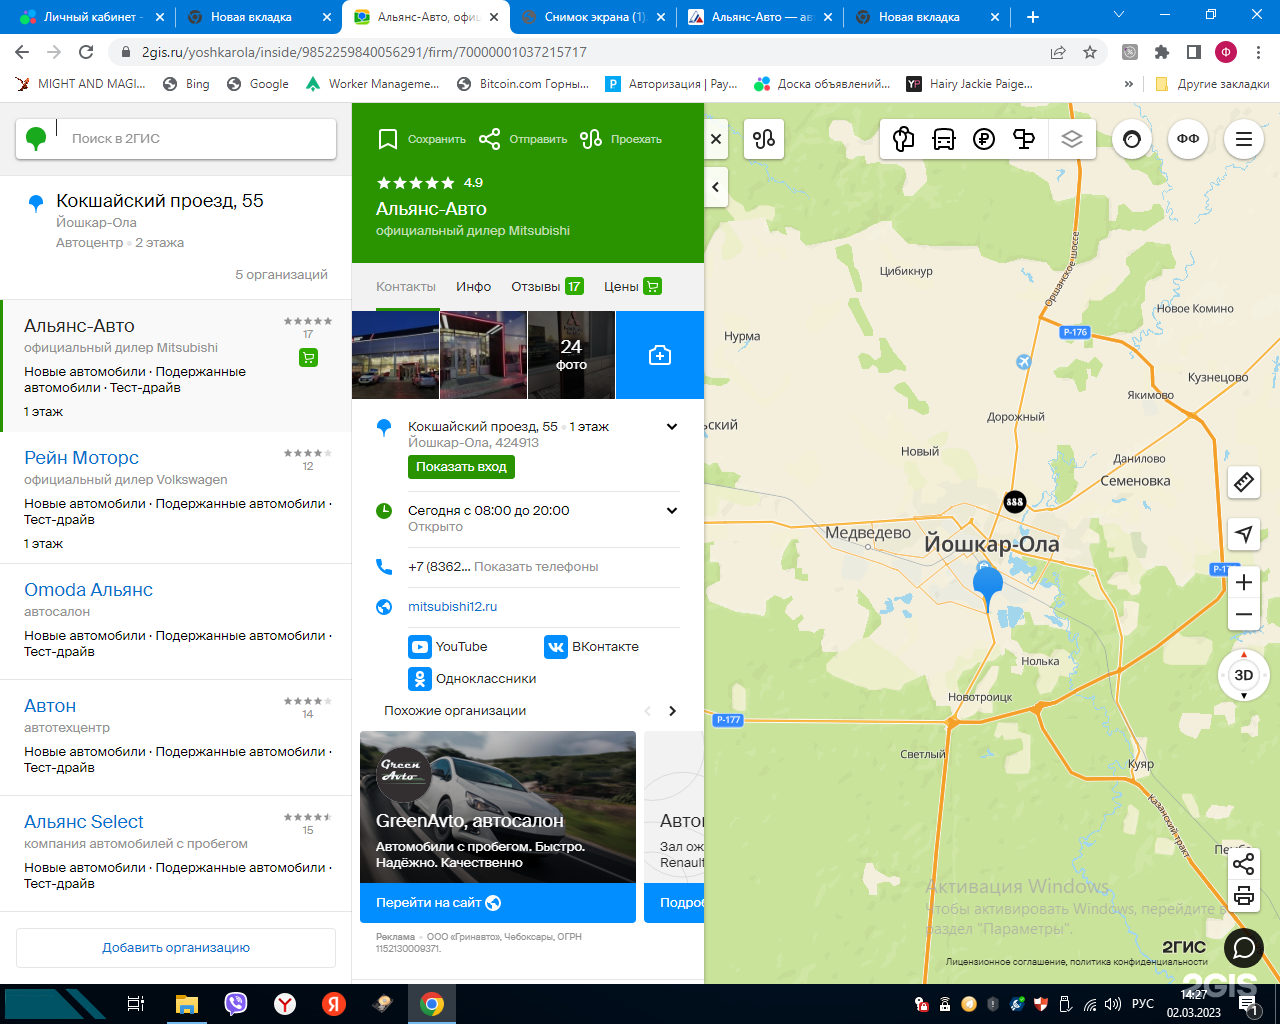Open Viber from the taskbar
Viewport: 1280px width, 1024px height.
tap(236, 1004)
